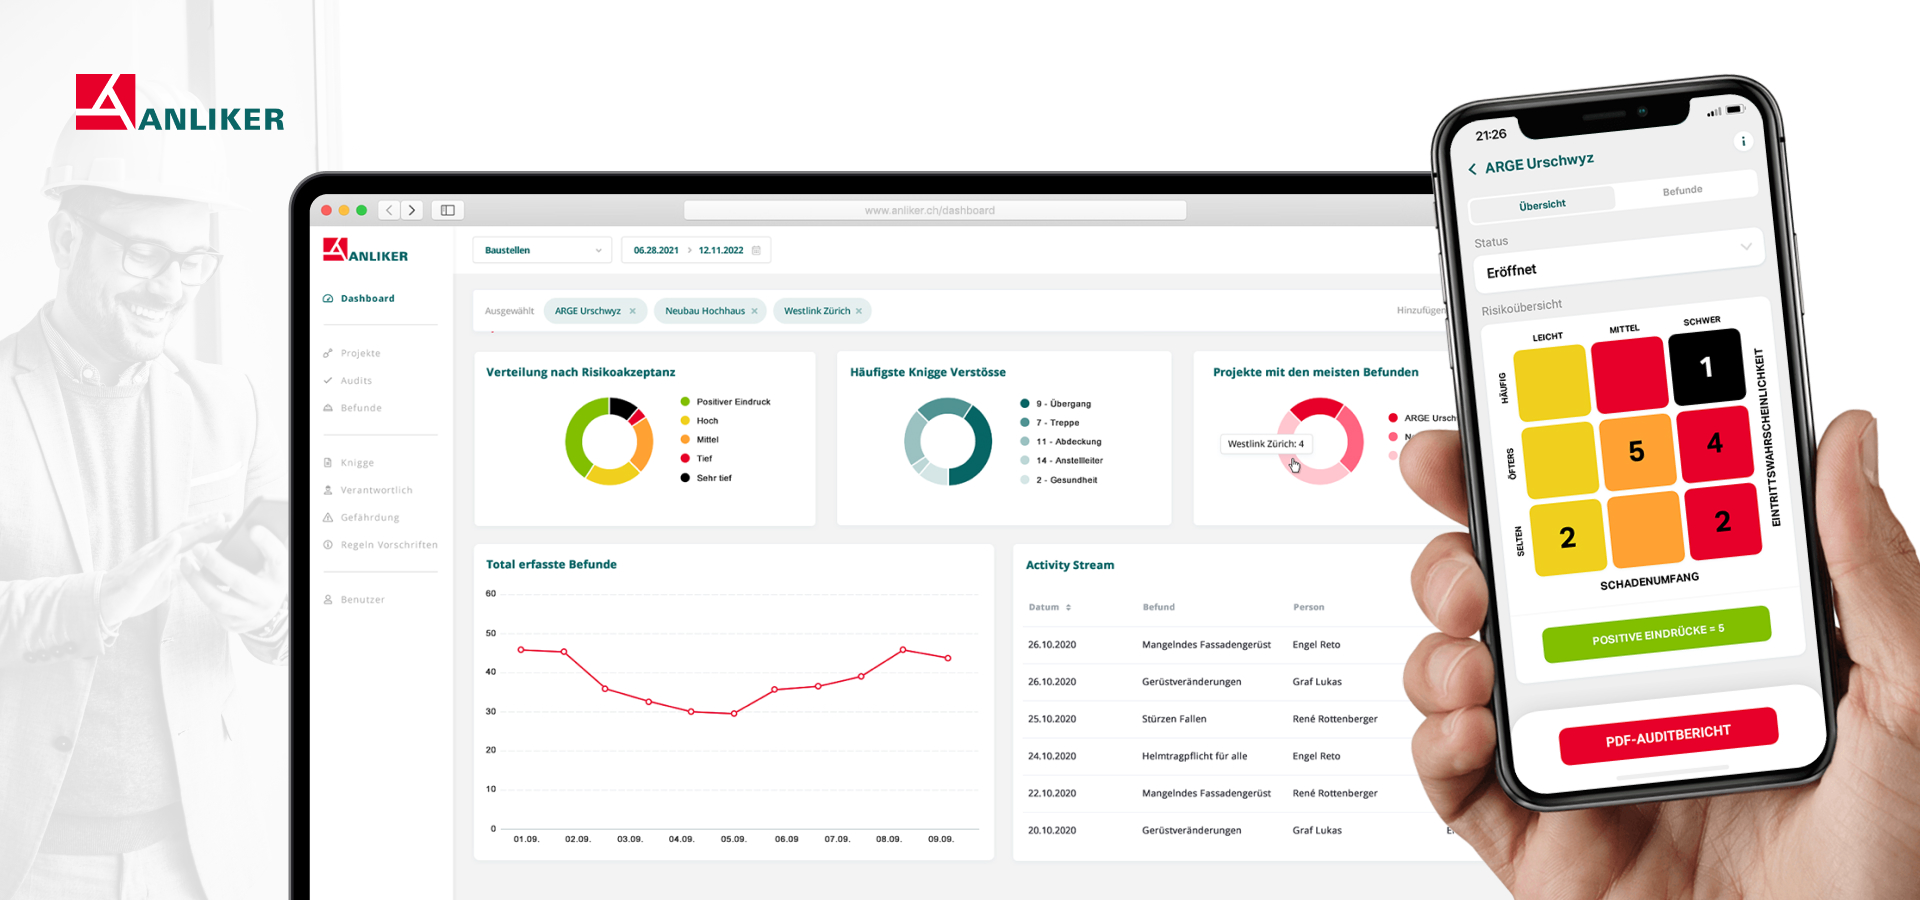Go forward with browser forward arrow
This screenshot has height=900, width=1920.
pyautogui.click(x=412, y=210)
